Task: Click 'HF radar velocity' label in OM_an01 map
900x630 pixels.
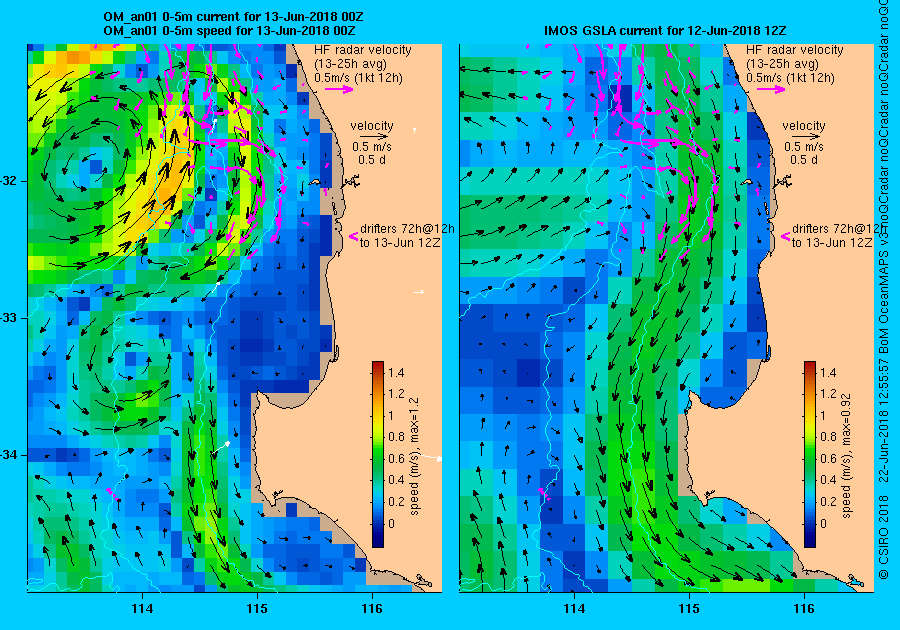Action: coord(363,50)
